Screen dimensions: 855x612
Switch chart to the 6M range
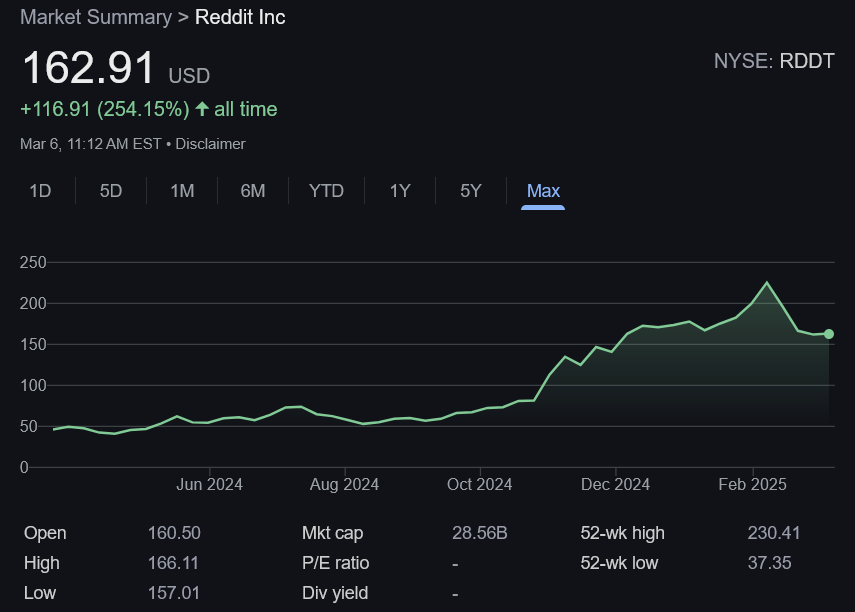[x=253, y=191]
